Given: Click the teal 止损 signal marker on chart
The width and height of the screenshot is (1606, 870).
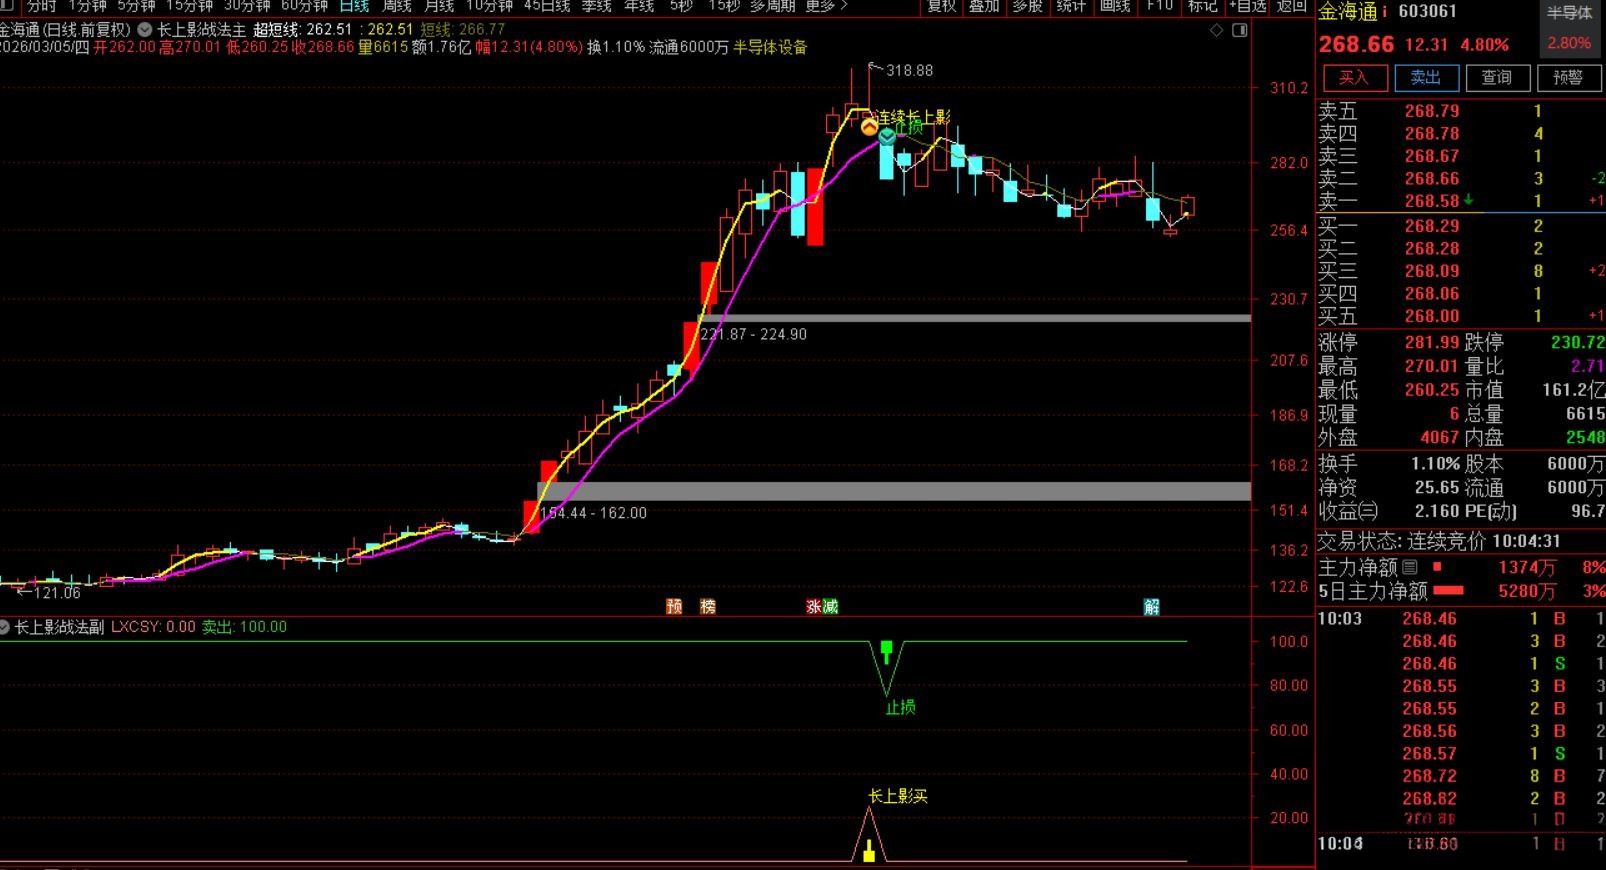Looking at the screenshot, I should (x=887, y=135).
